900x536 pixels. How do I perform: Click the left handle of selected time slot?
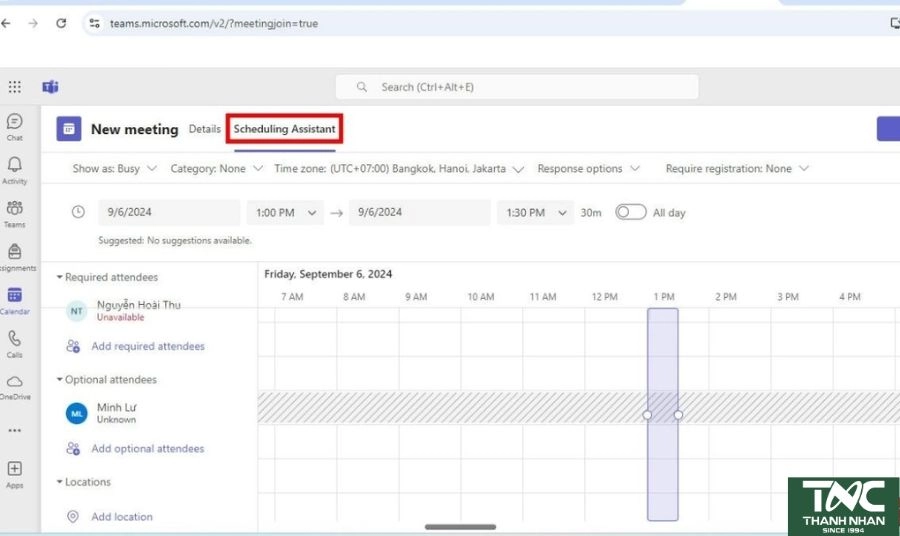[x=647, y=415]
